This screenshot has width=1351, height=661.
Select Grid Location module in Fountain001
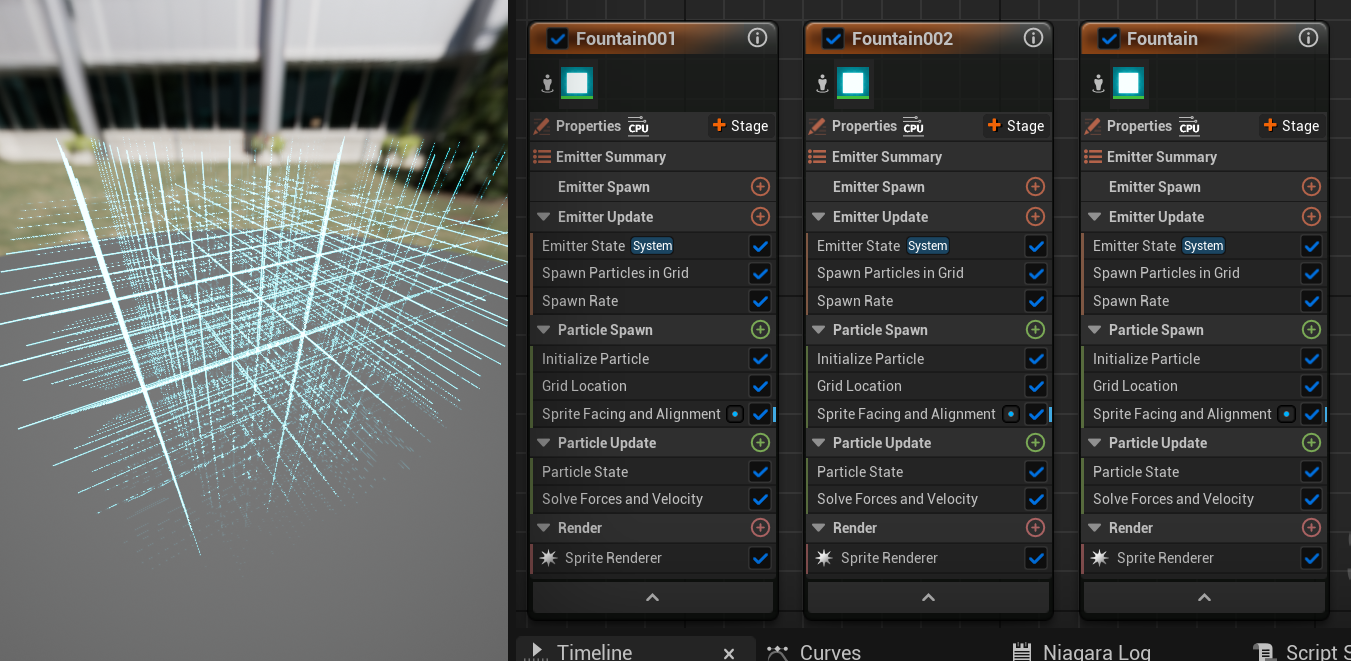click(x=584, y=386)
